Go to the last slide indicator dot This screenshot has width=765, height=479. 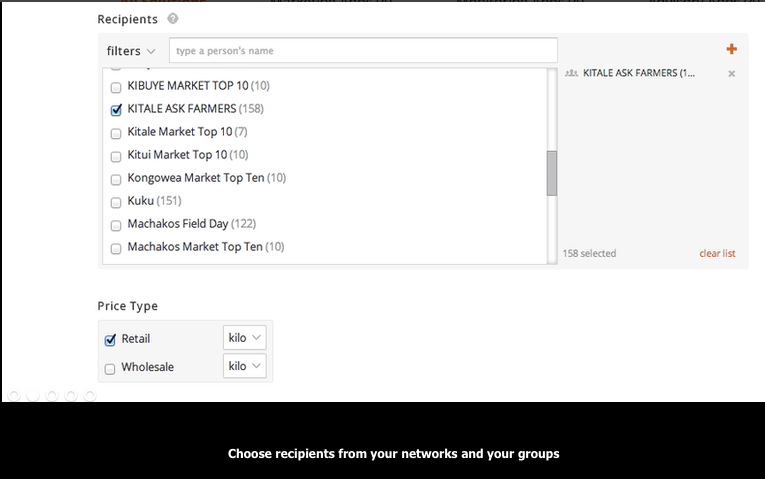90,396
